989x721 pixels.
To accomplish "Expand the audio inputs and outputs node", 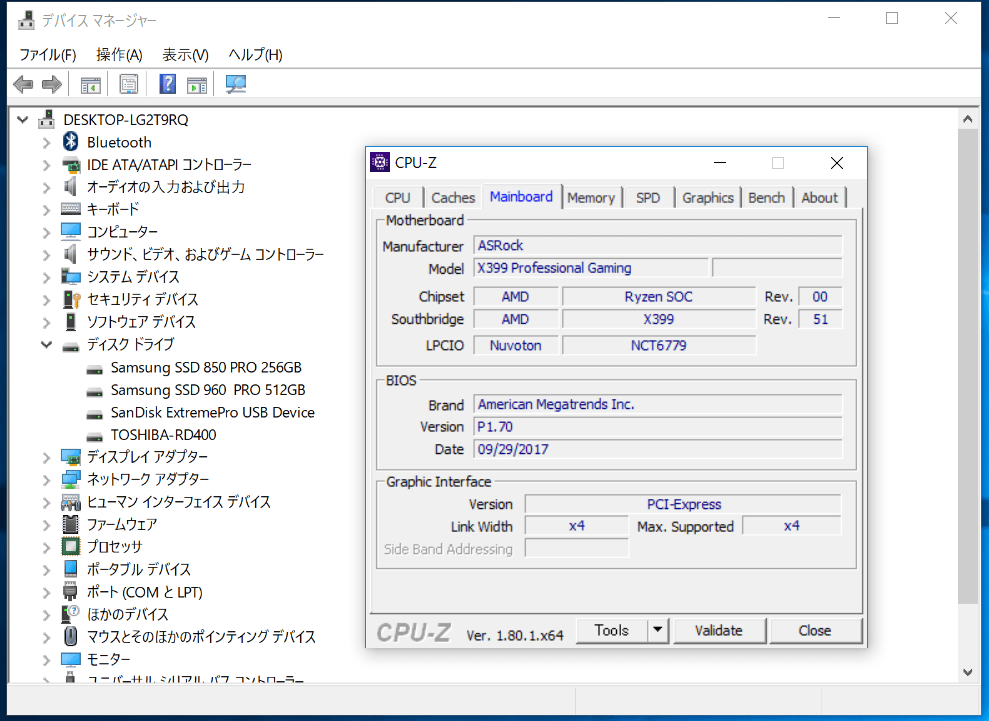I will [x=46, y=187].
